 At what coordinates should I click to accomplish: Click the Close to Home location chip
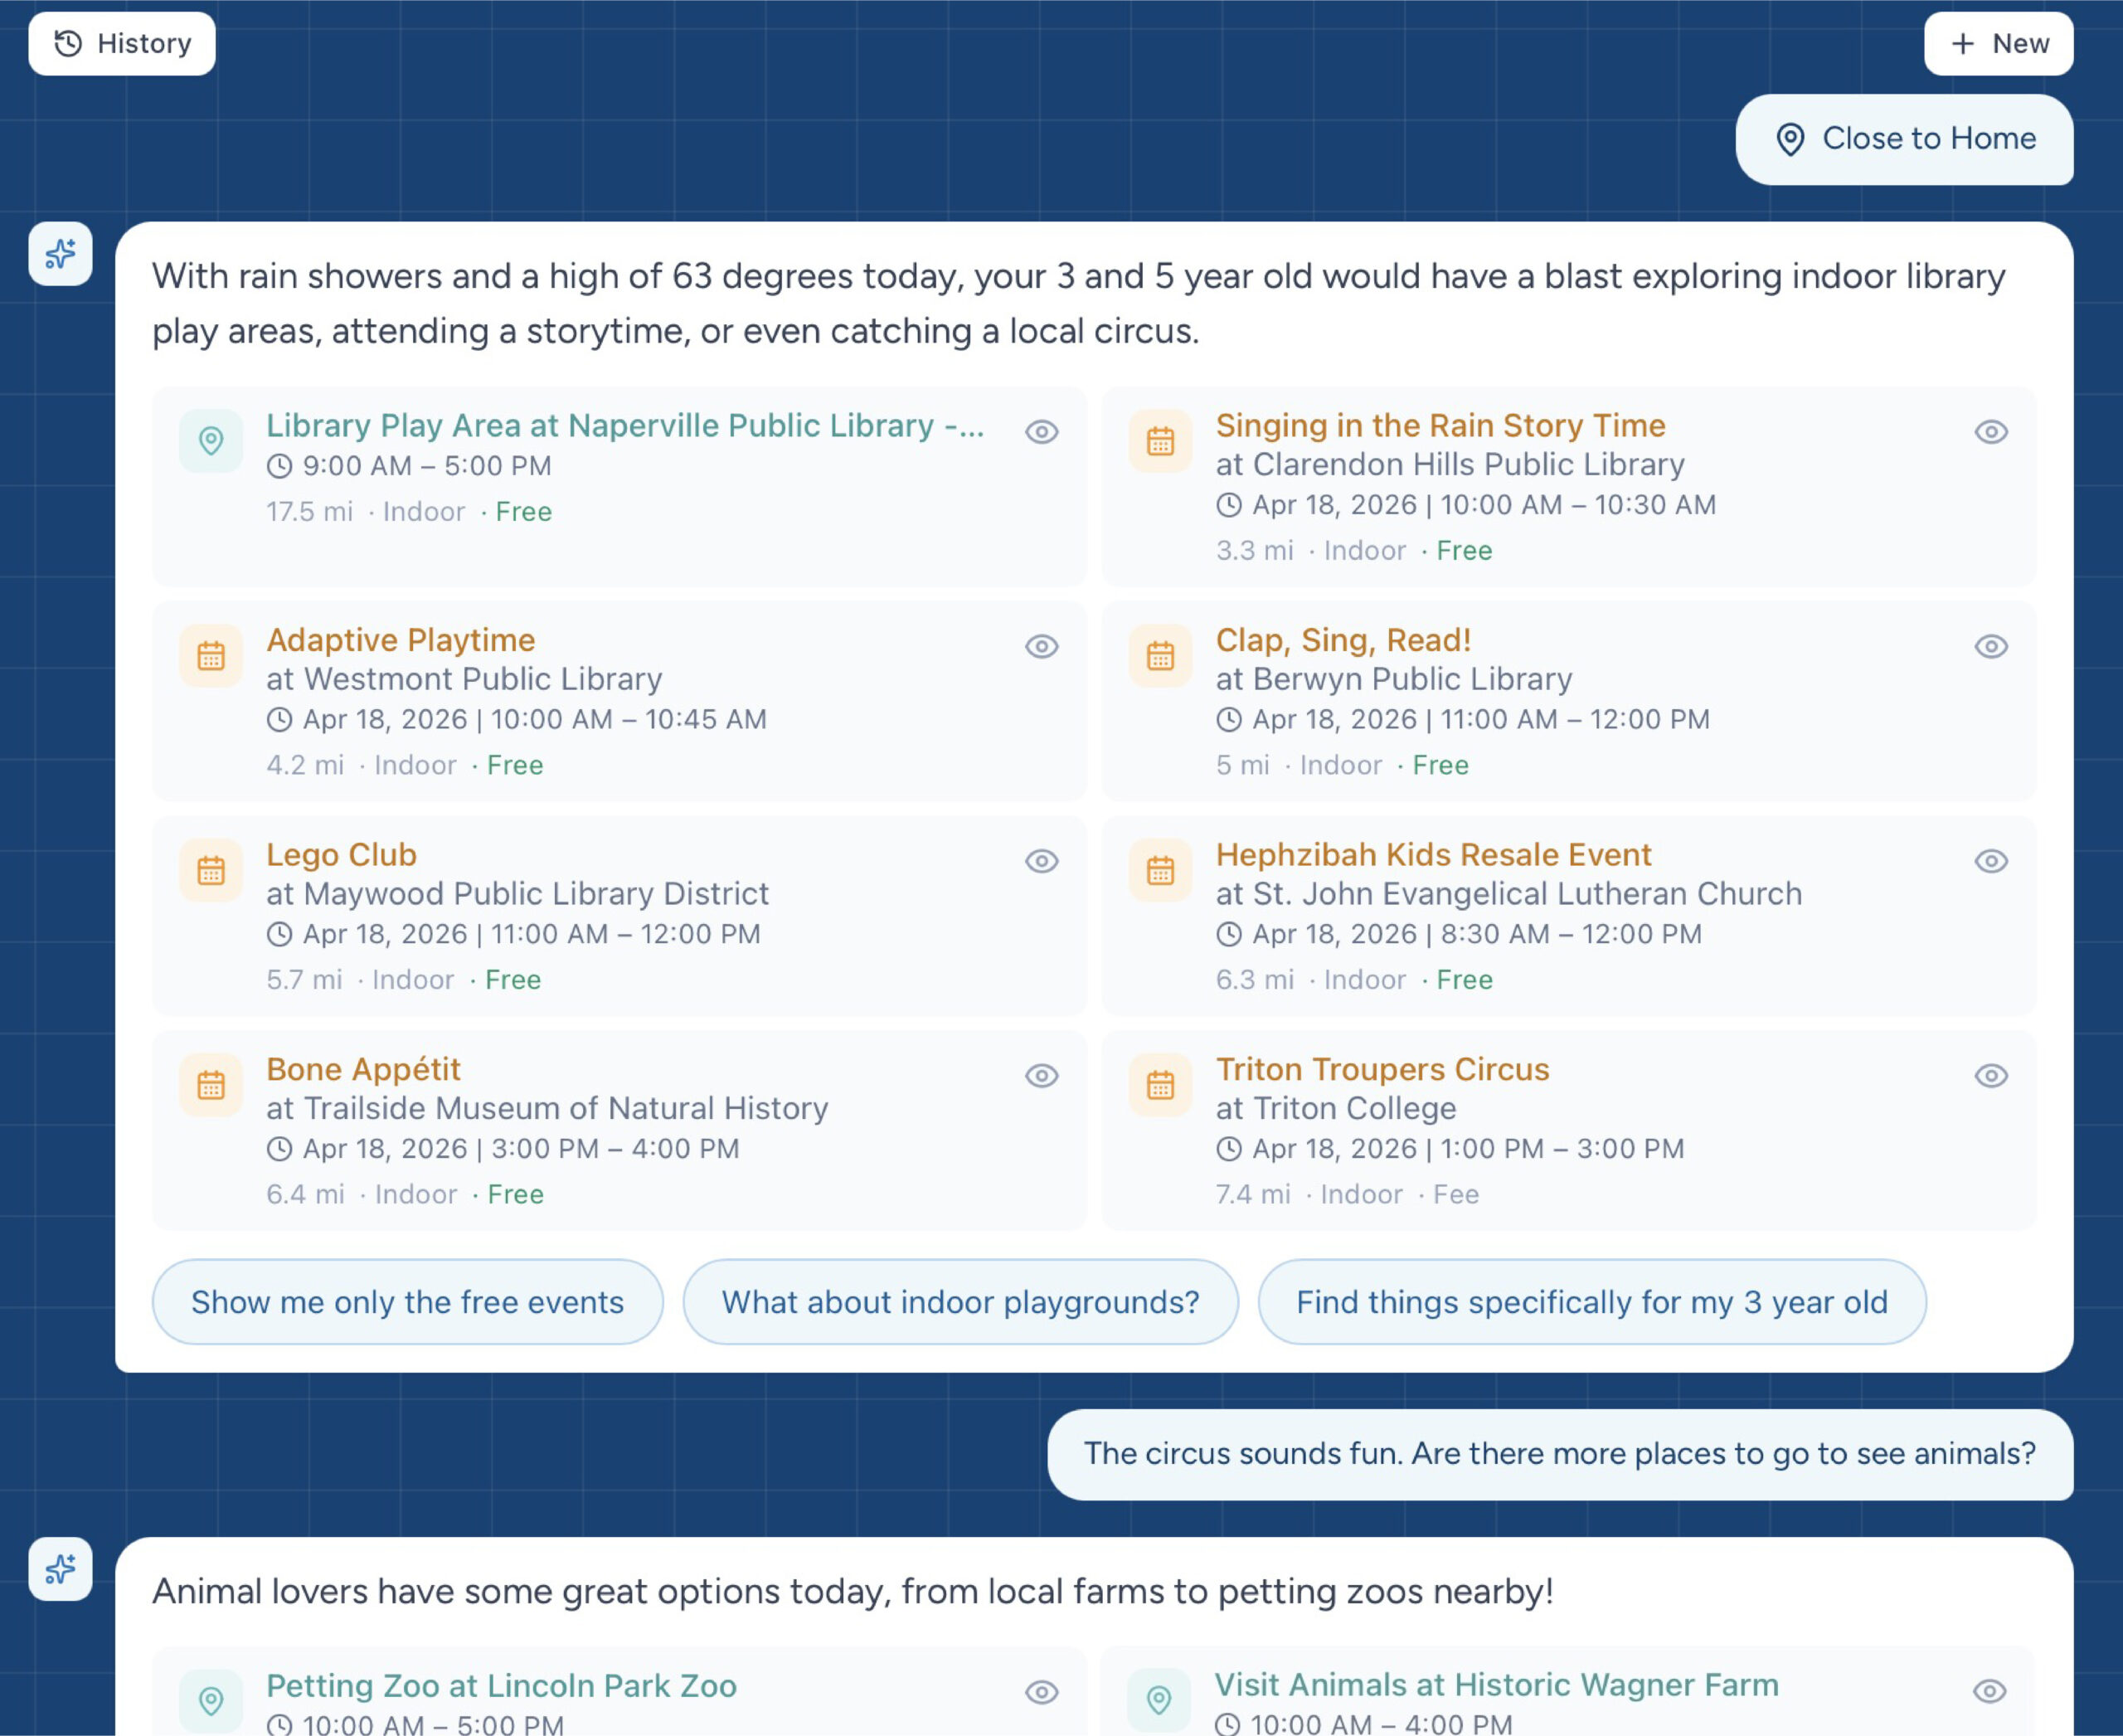click(1904, 139)
